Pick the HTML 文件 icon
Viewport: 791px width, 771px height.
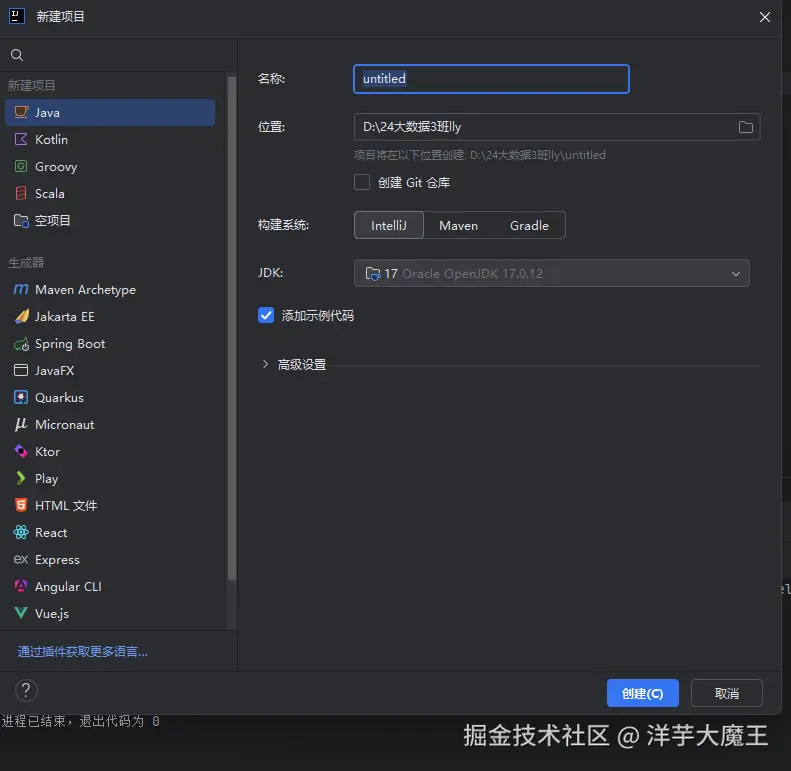(21, 505)
